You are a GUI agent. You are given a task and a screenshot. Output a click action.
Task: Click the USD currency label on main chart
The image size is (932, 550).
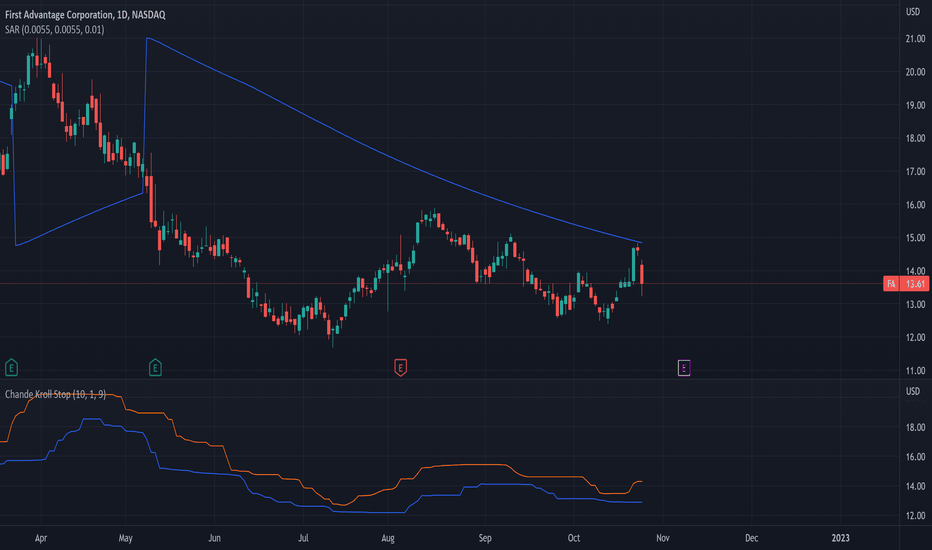pyautogui.click(x=913, y=12)
